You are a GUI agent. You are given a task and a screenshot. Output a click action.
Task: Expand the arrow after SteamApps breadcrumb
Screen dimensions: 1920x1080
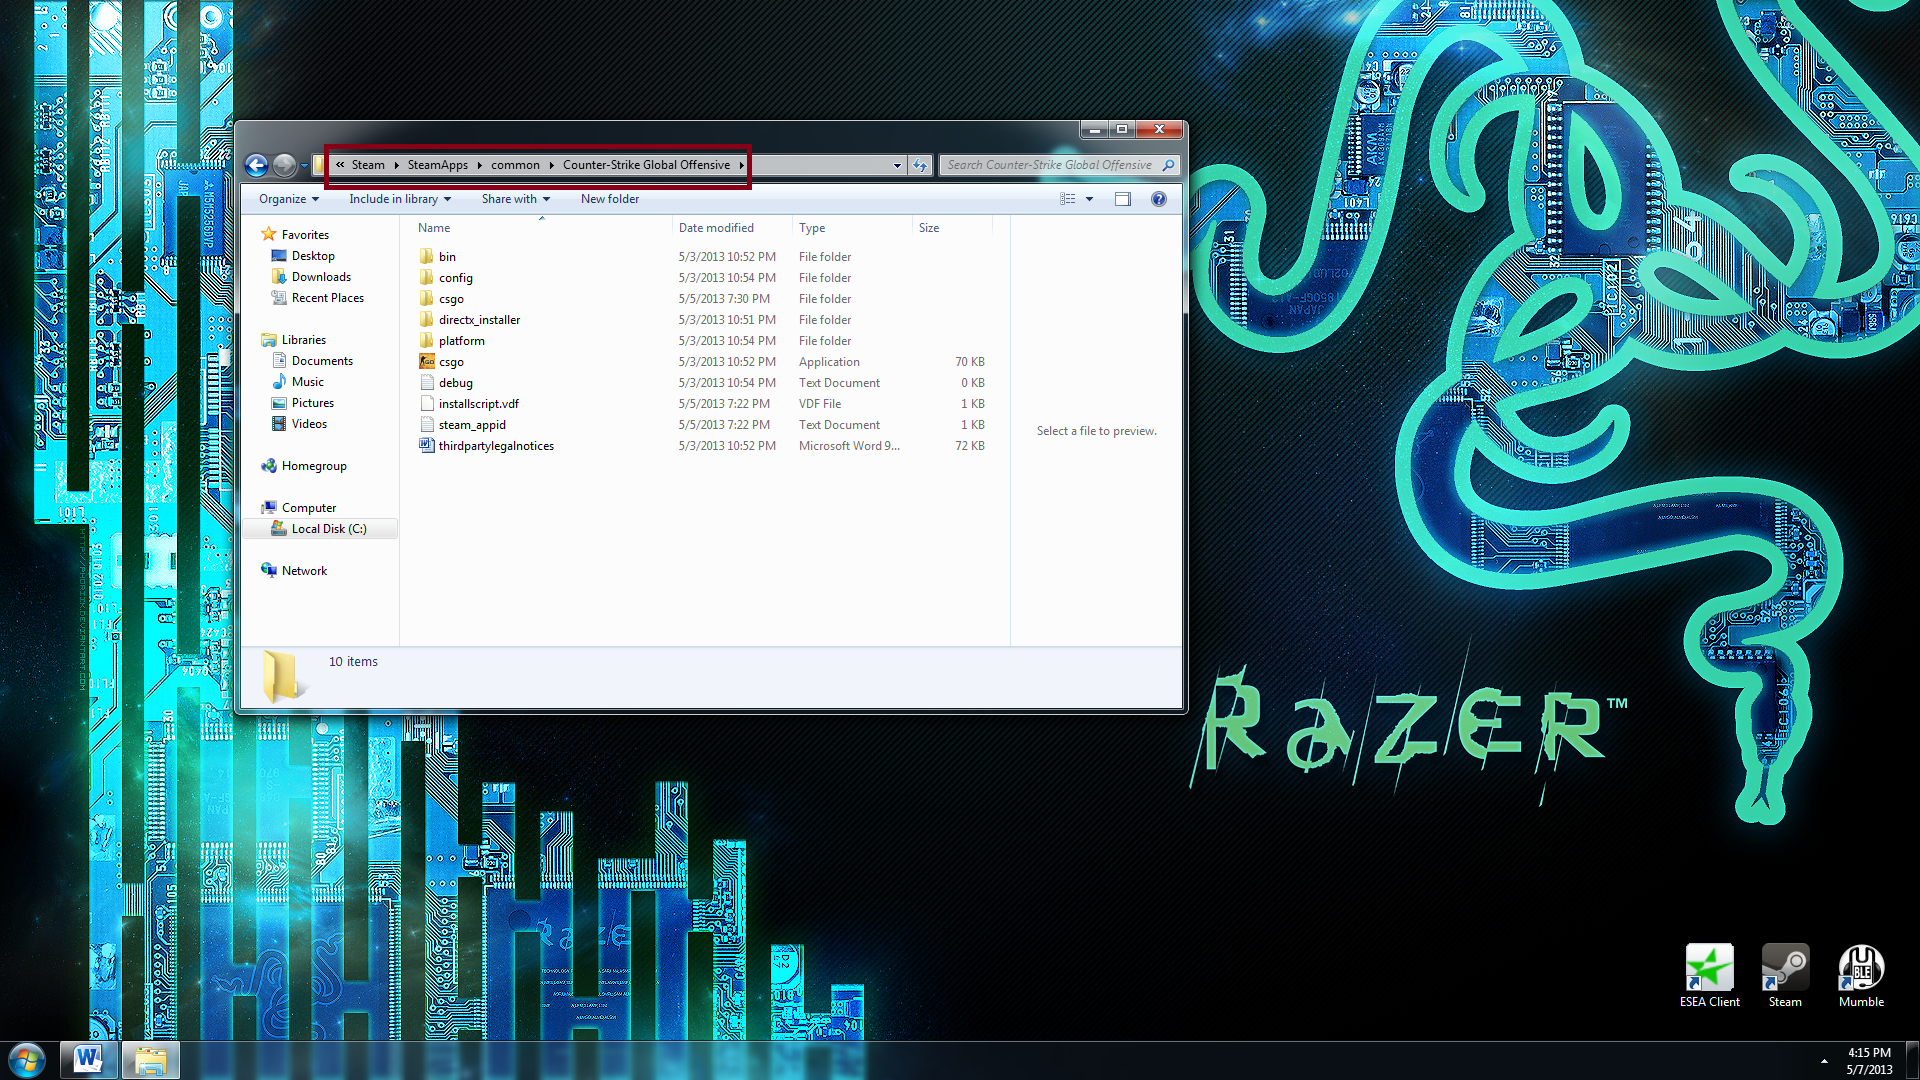[479, 165]
